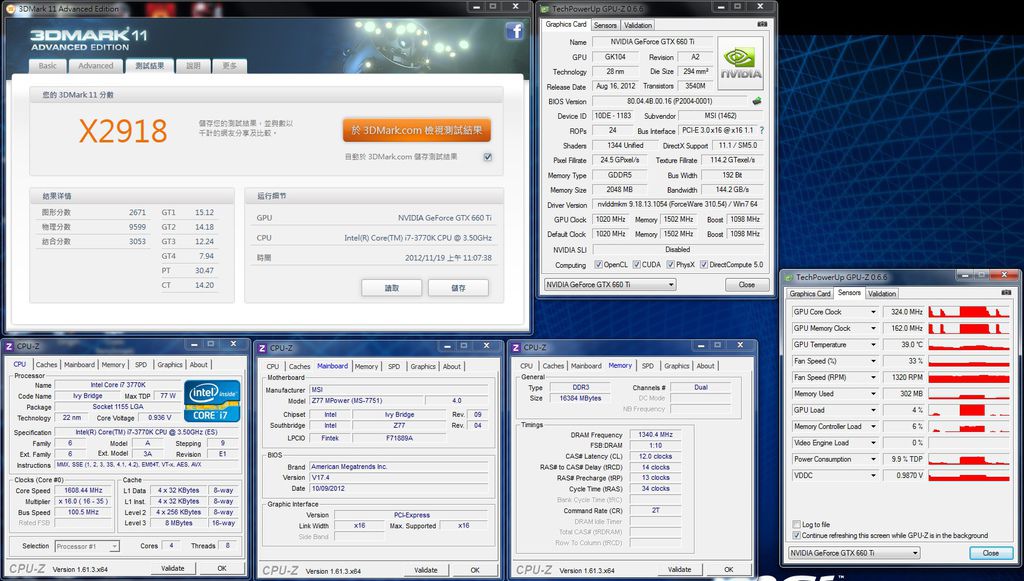Open the Caches tab in CPU-Z CPU window

(x=46, y=365)
